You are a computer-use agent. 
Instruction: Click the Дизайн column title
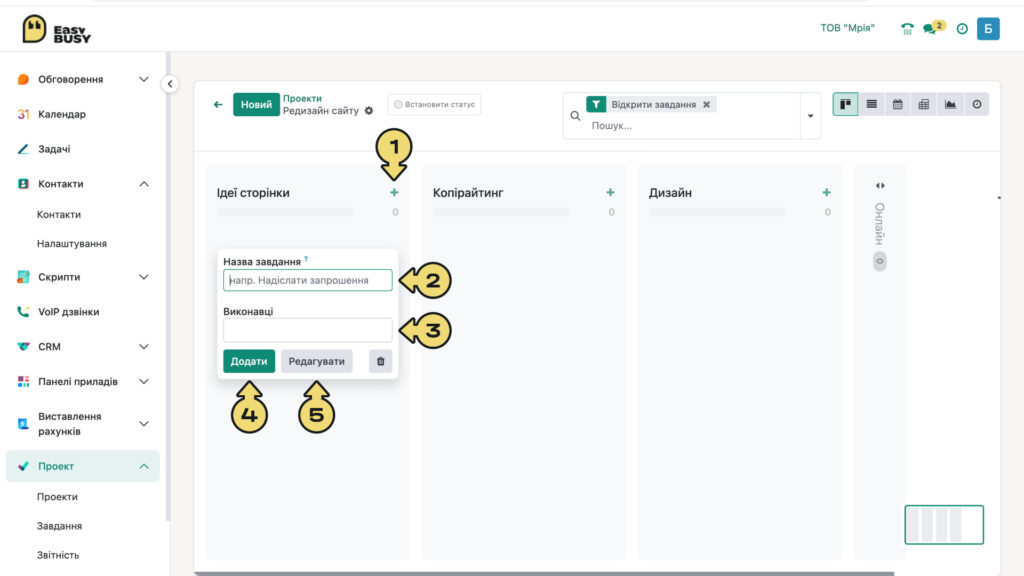(x=670, y=193)
